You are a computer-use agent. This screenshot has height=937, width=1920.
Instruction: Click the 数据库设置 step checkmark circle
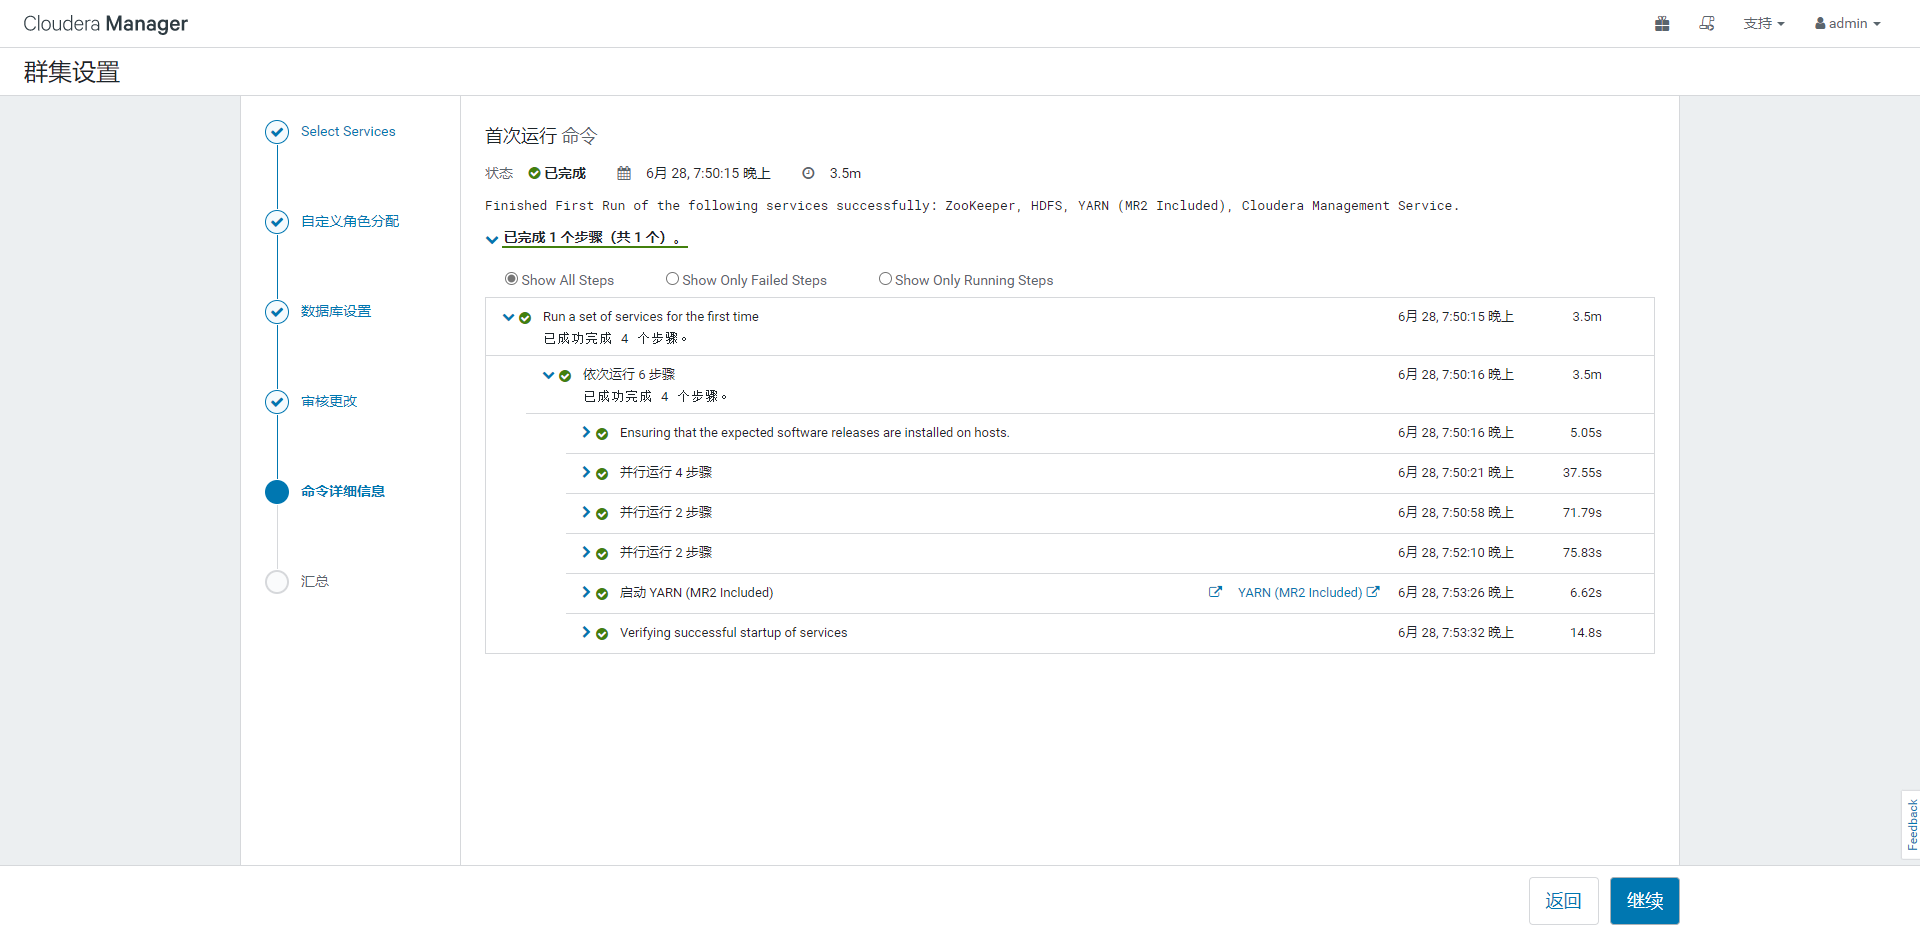coord(277,312)
